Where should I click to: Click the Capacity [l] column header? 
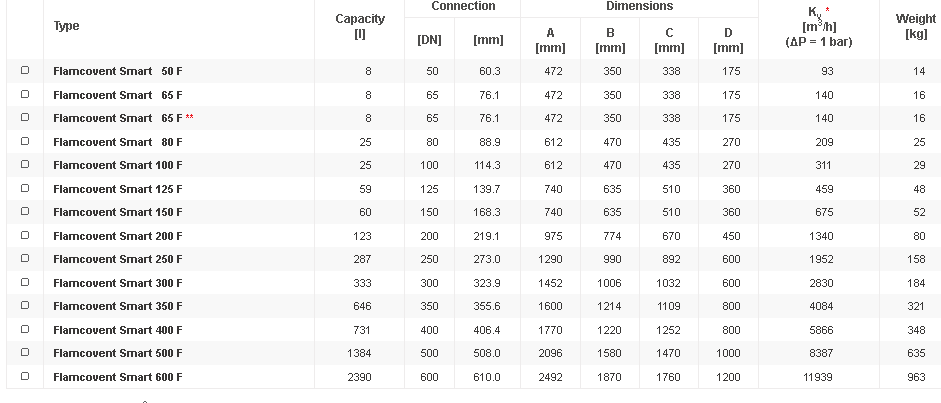pos(359,26)
